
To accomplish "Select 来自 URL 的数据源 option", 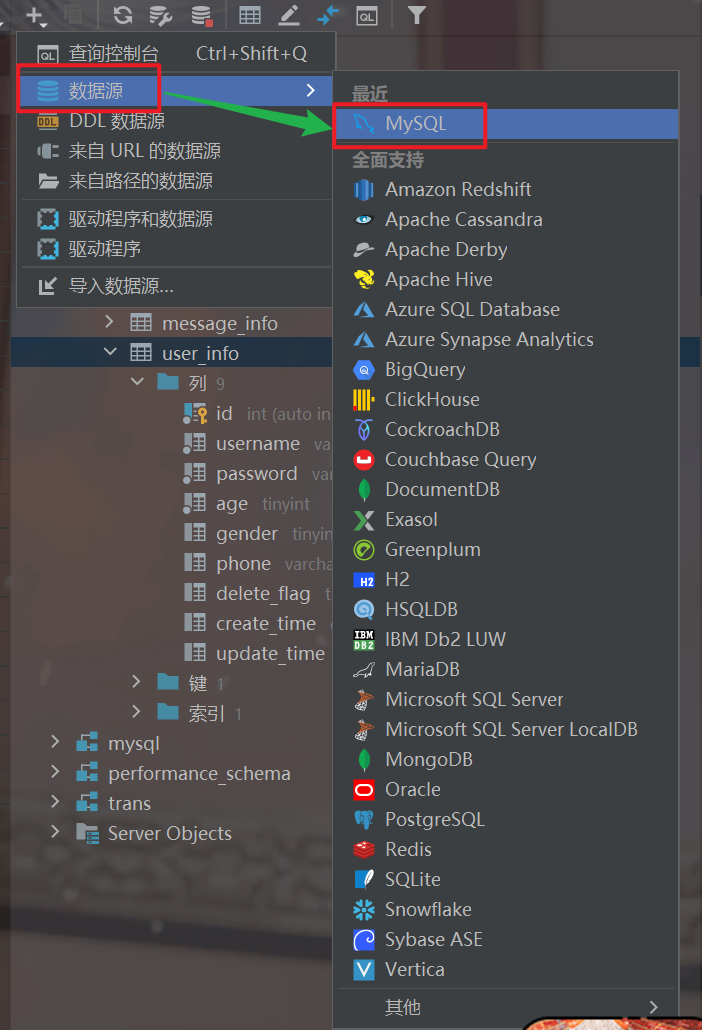I will (176, 151).
